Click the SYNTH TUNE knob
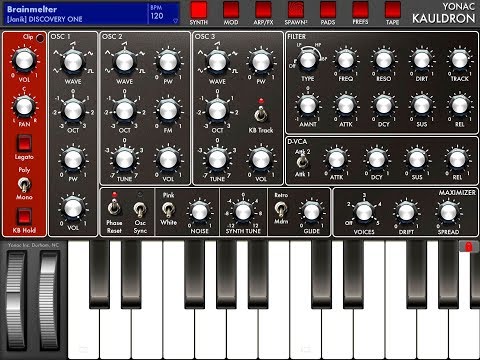480x360 pixels. pos(243,212)
